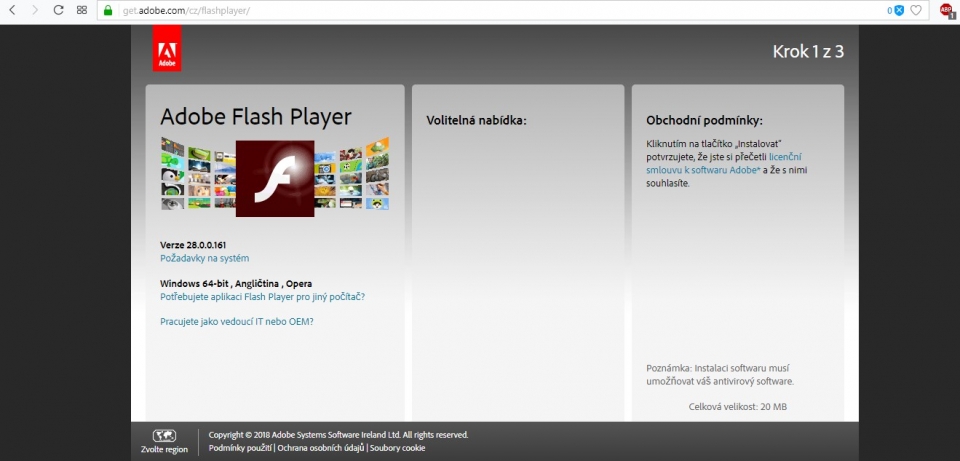Click the Poznámka antivirus note text

[x=720, y=375]
